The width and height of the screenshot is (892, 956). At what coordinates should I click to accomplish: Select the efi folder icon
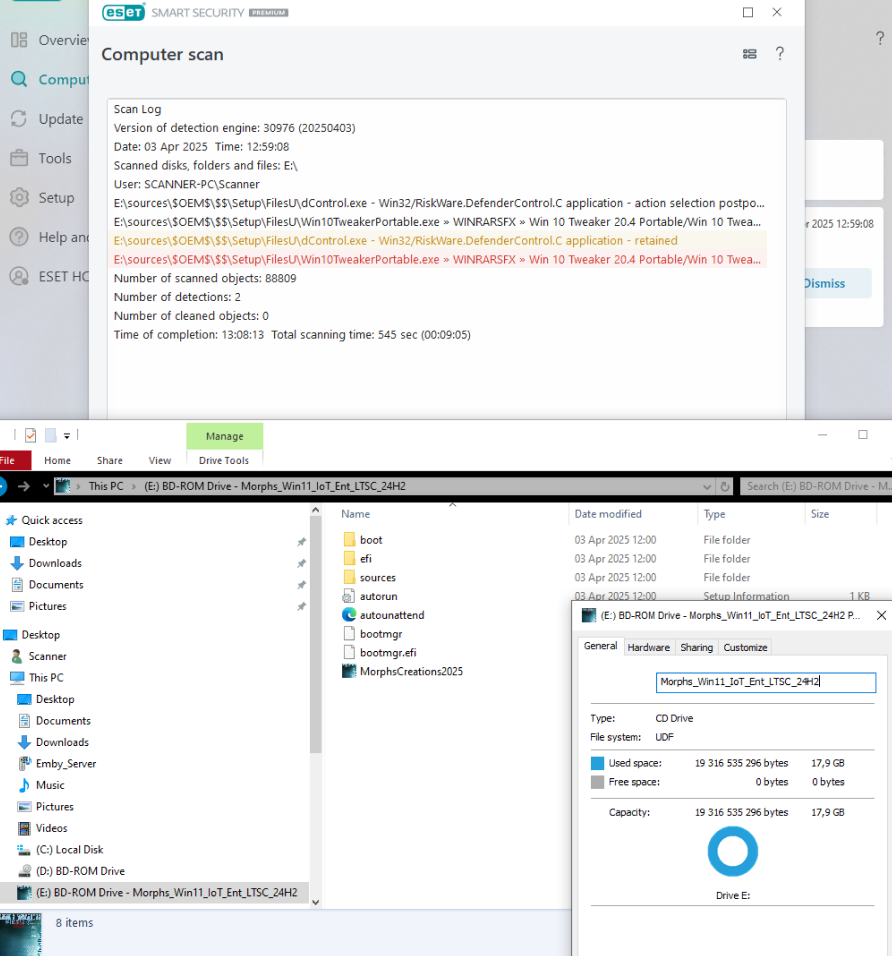pyautogui.click(x=349, y=558)
